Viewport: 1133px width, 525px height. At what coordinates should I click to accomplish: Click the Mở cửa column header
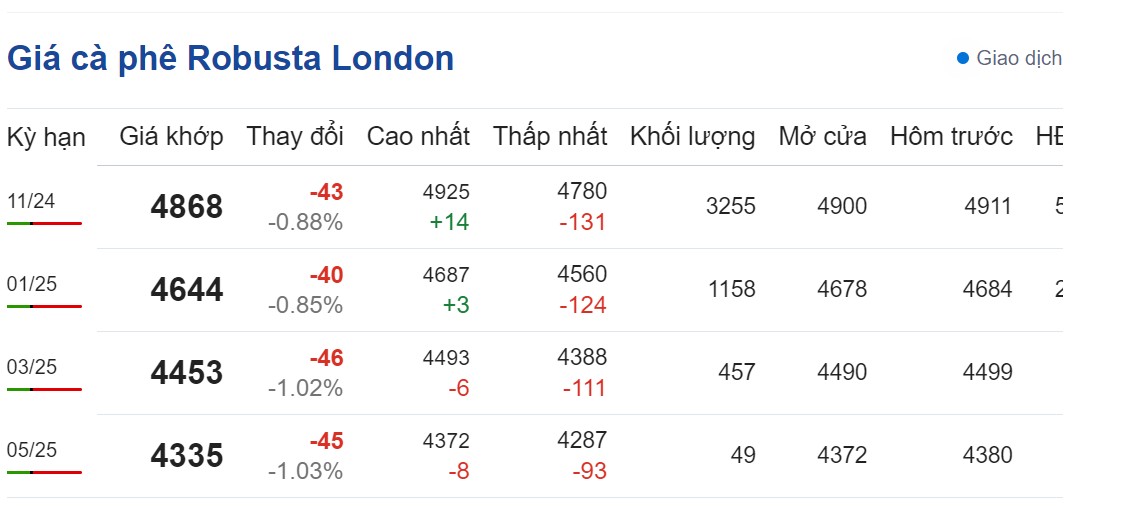823,137
